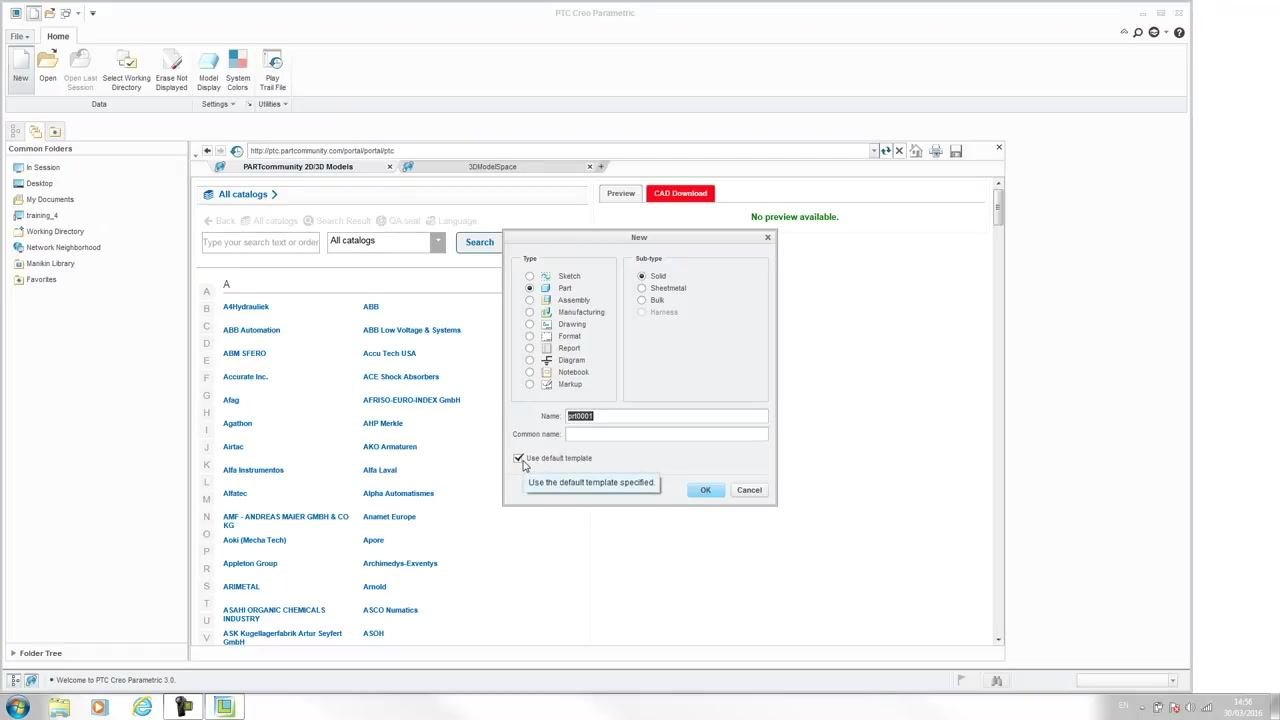Click the Common name input field
1280x720 pixels.
click(667, 434)
